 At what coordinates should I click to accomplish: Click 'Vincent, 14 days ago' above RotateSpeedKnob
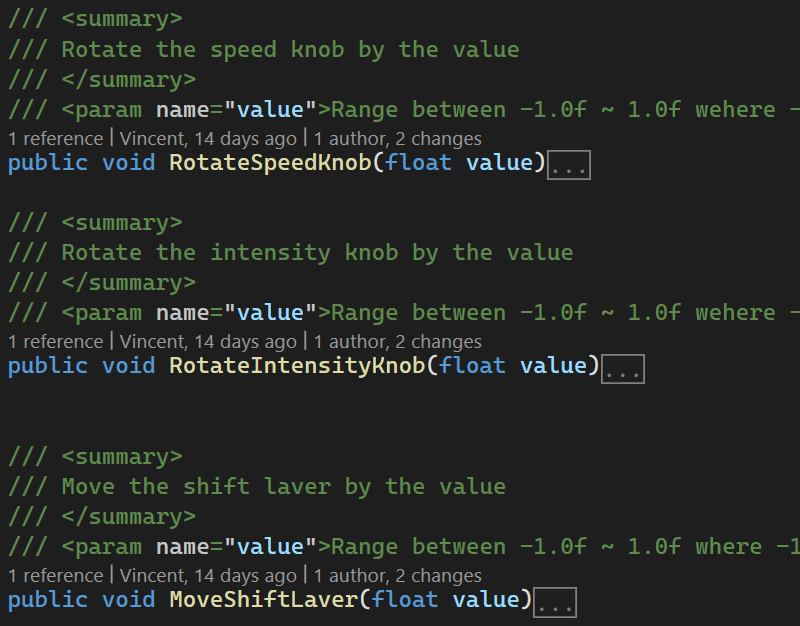(208, 139)
